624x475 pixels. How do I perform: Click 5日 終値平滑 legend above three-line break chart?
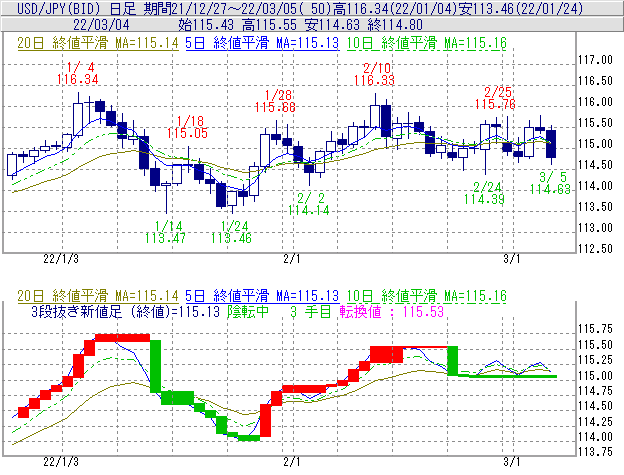coord(262,296)
